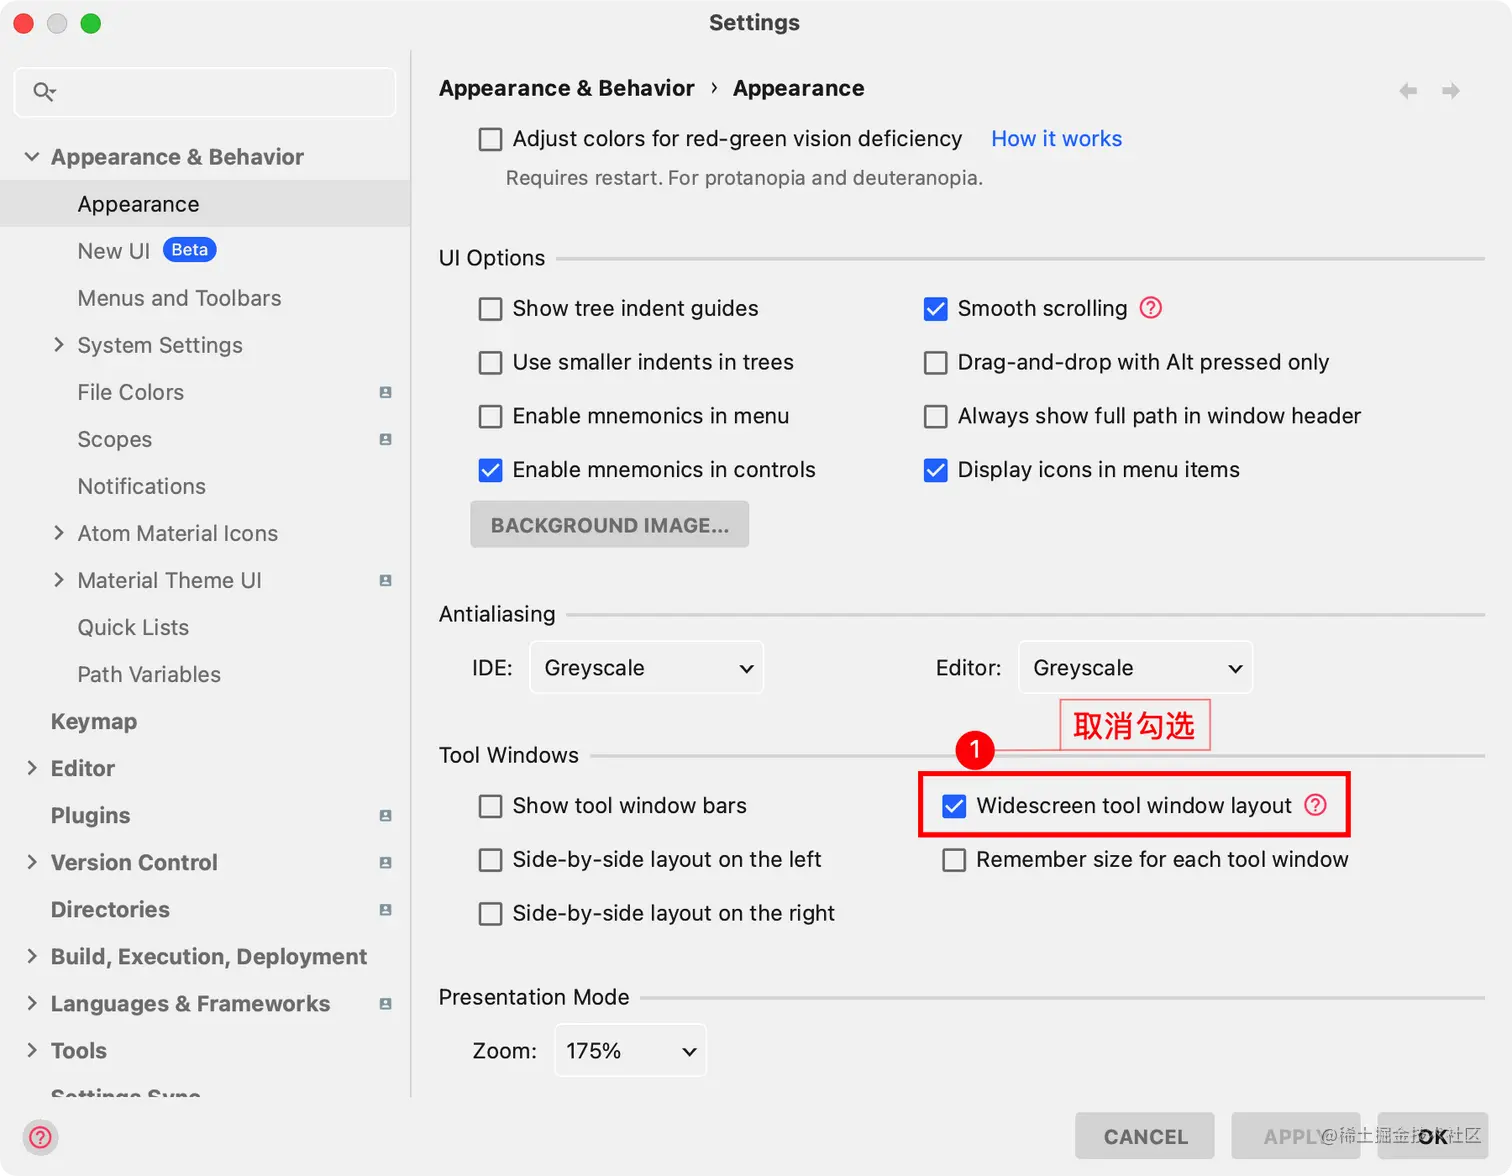Viewport: 1512px width, 1176px height.
Task: Click the help icon beside Widescreen tool window layout
Action: (1316, 805)
